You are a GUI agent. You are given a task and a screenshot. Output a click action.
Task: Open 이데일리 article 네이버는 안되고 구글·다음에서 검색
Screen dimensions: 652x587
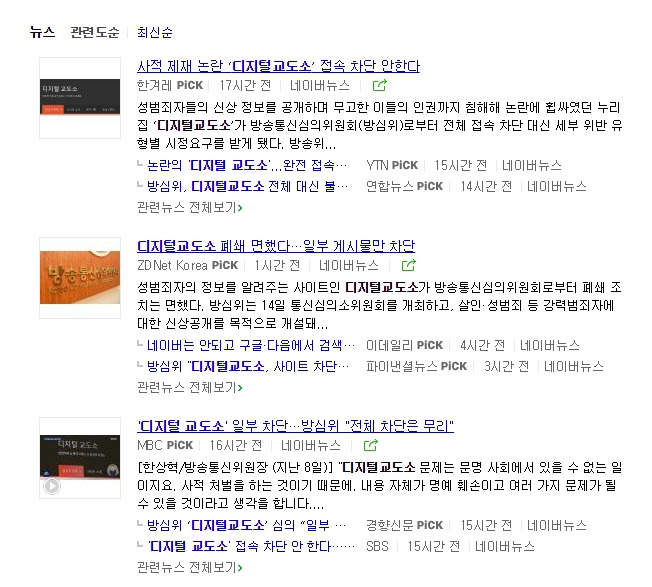[251, 345]
